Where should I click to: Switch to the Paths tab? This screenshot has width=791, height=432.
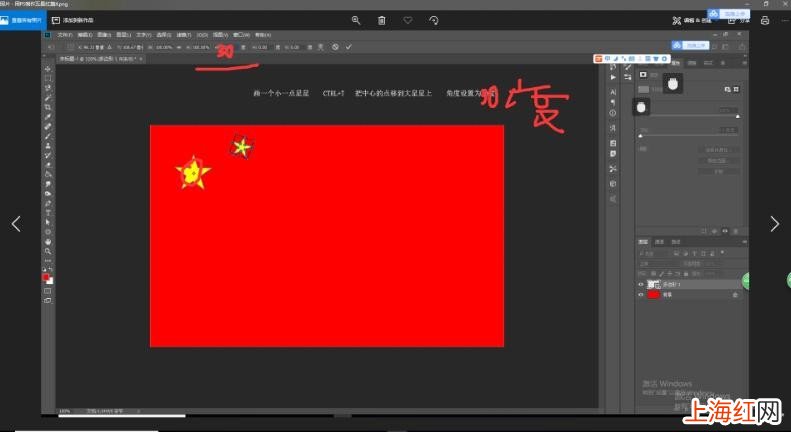click(675, 242)
